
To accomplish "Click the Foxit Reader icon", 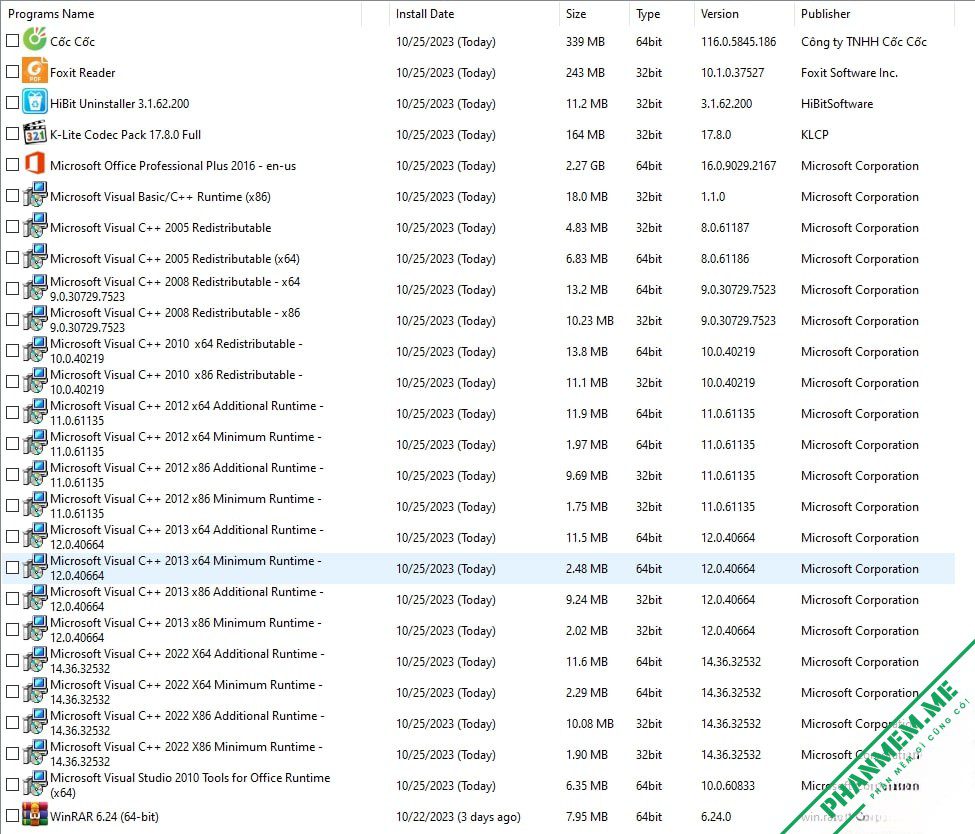I will 35,71.
